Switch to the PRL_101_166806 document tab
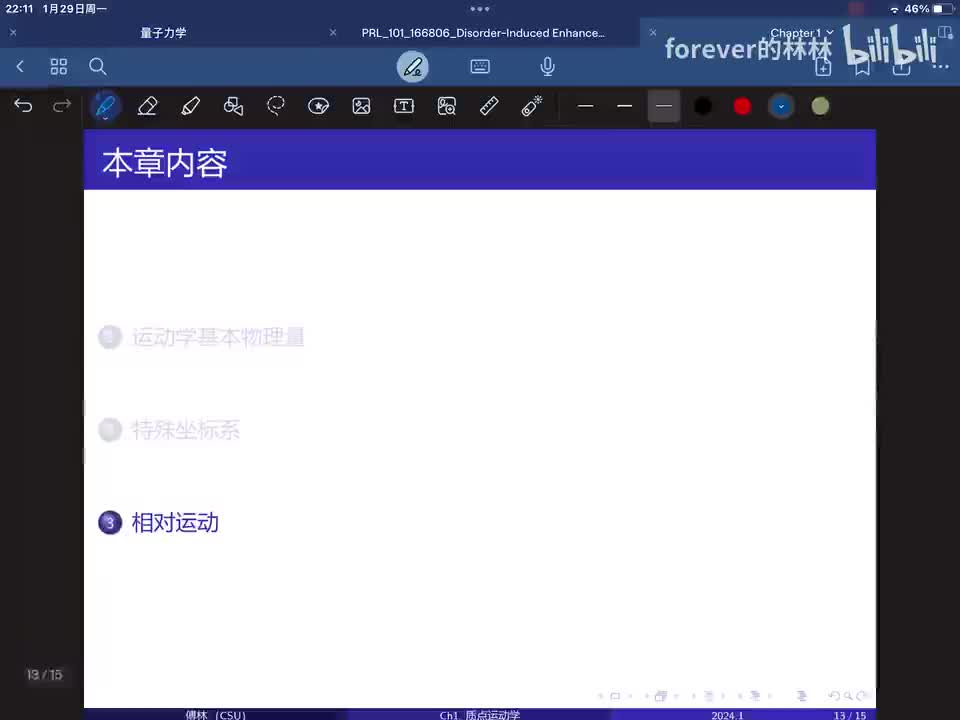This screenshot has width=960, height=720. [483, 33]
